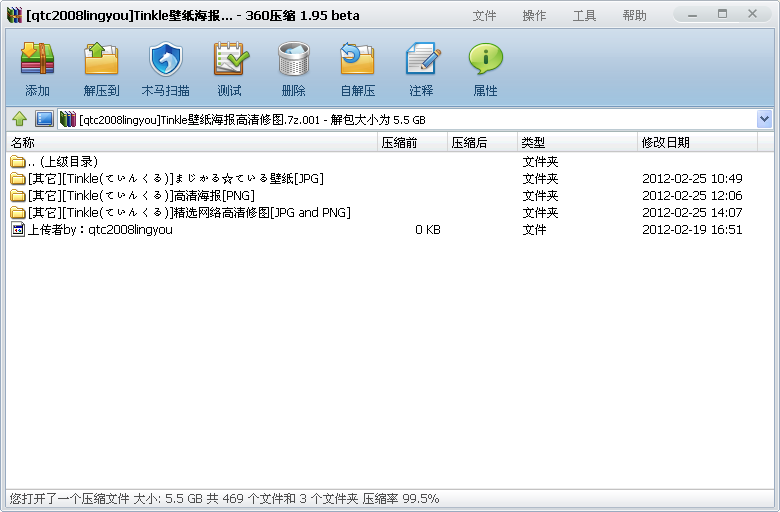This screenshot has width=780, height=512.
Task: Click the computer icon in address bar
Action: 44,119
